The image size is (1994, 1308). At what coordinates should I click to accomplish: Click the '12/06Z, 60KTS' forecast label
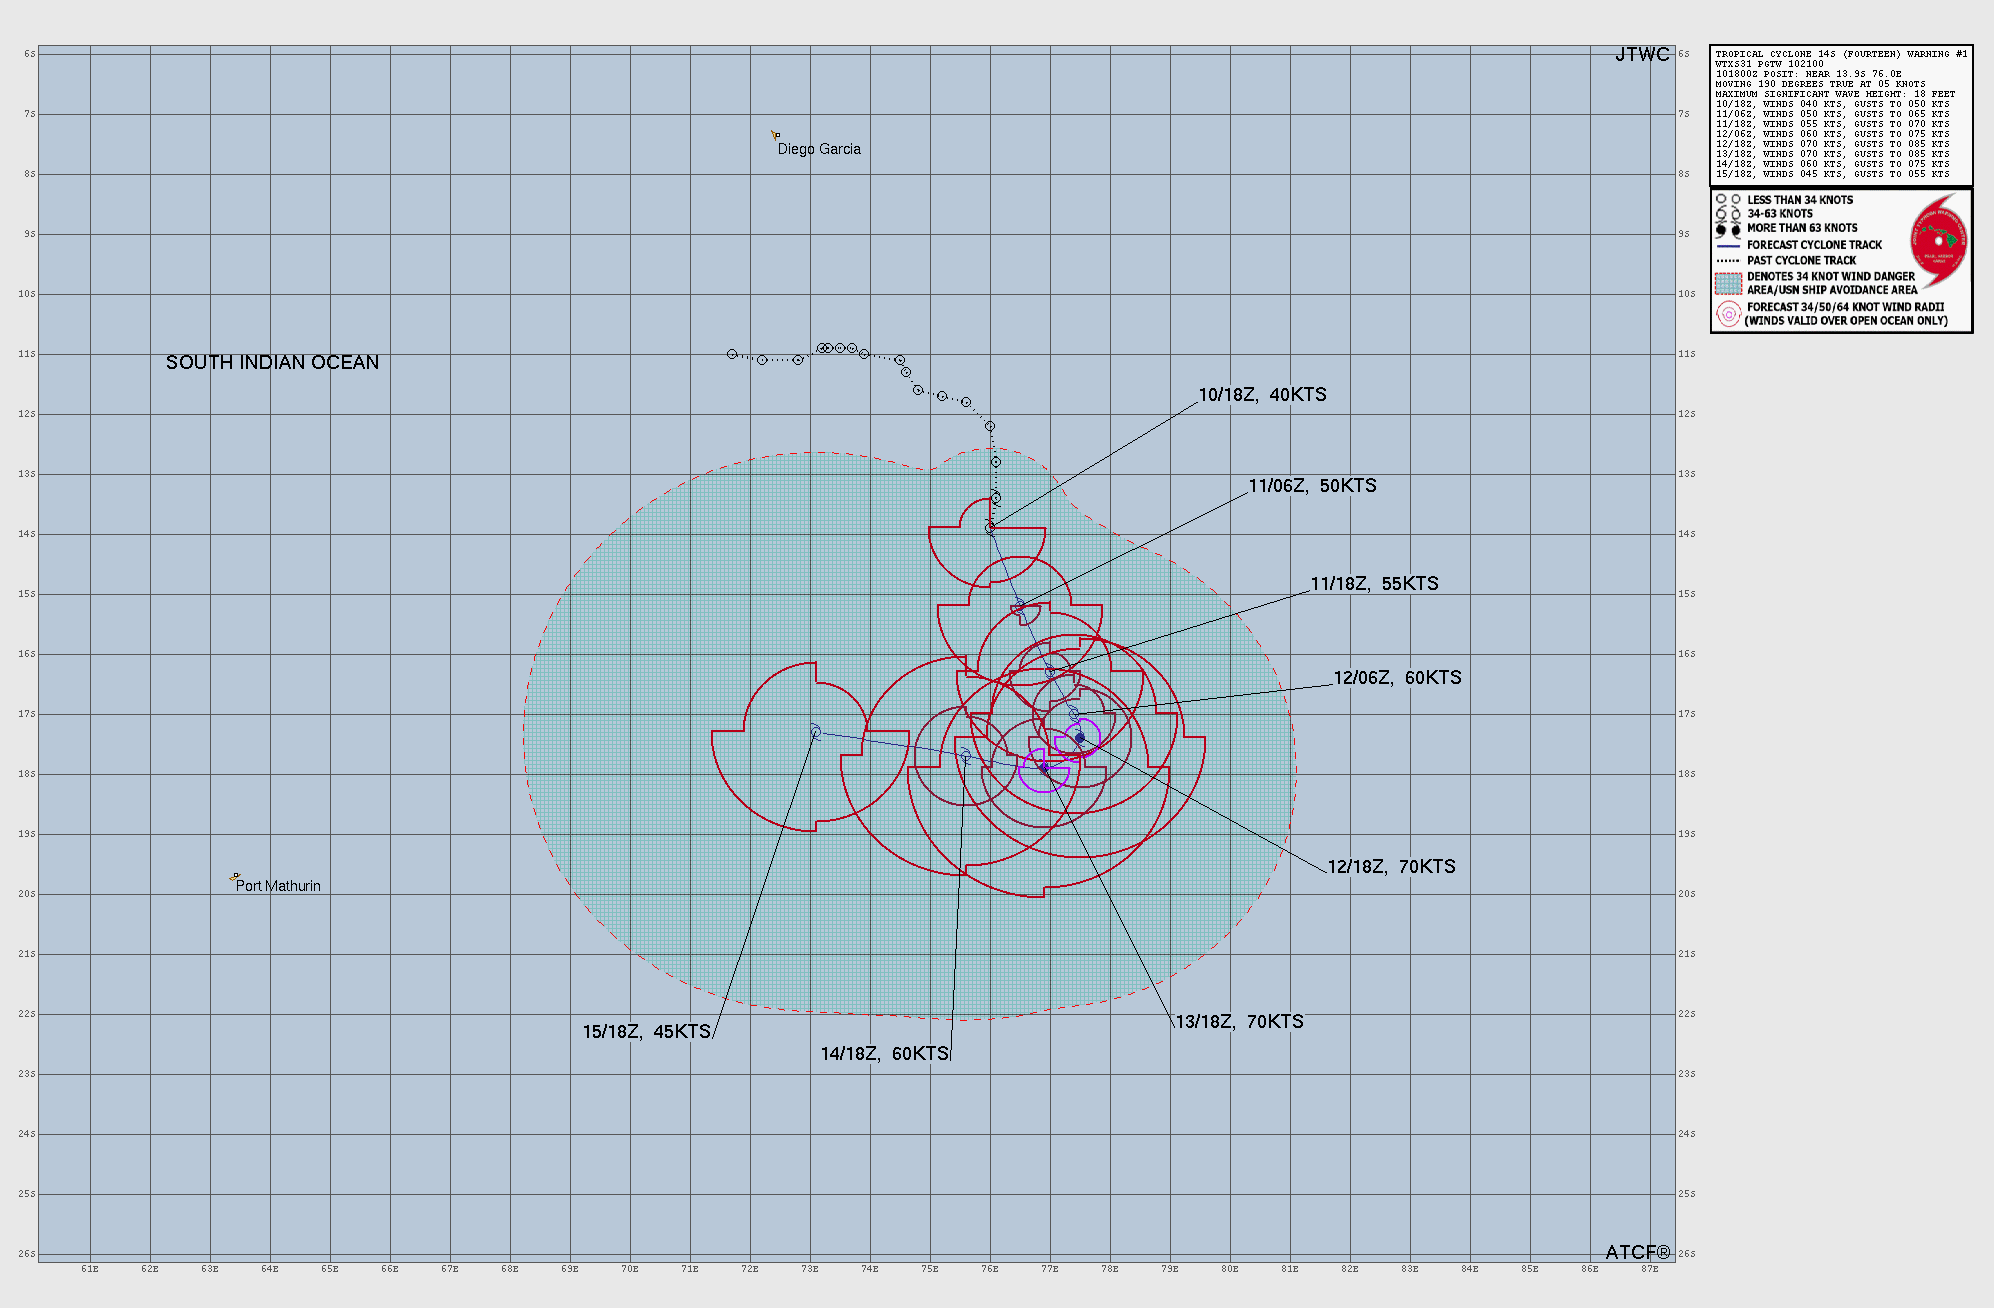[x=1397, y=678]
